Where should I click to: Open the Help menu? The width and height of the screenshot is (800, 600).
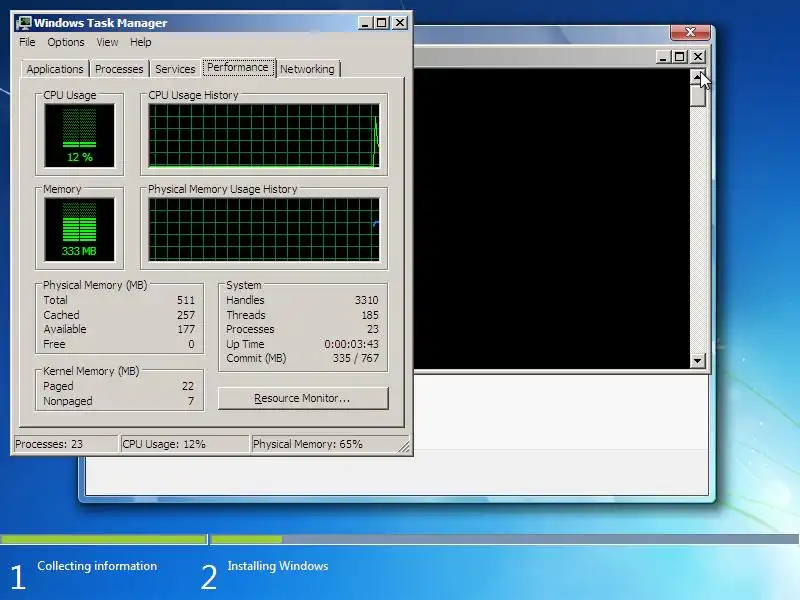(x=140, y=42)
